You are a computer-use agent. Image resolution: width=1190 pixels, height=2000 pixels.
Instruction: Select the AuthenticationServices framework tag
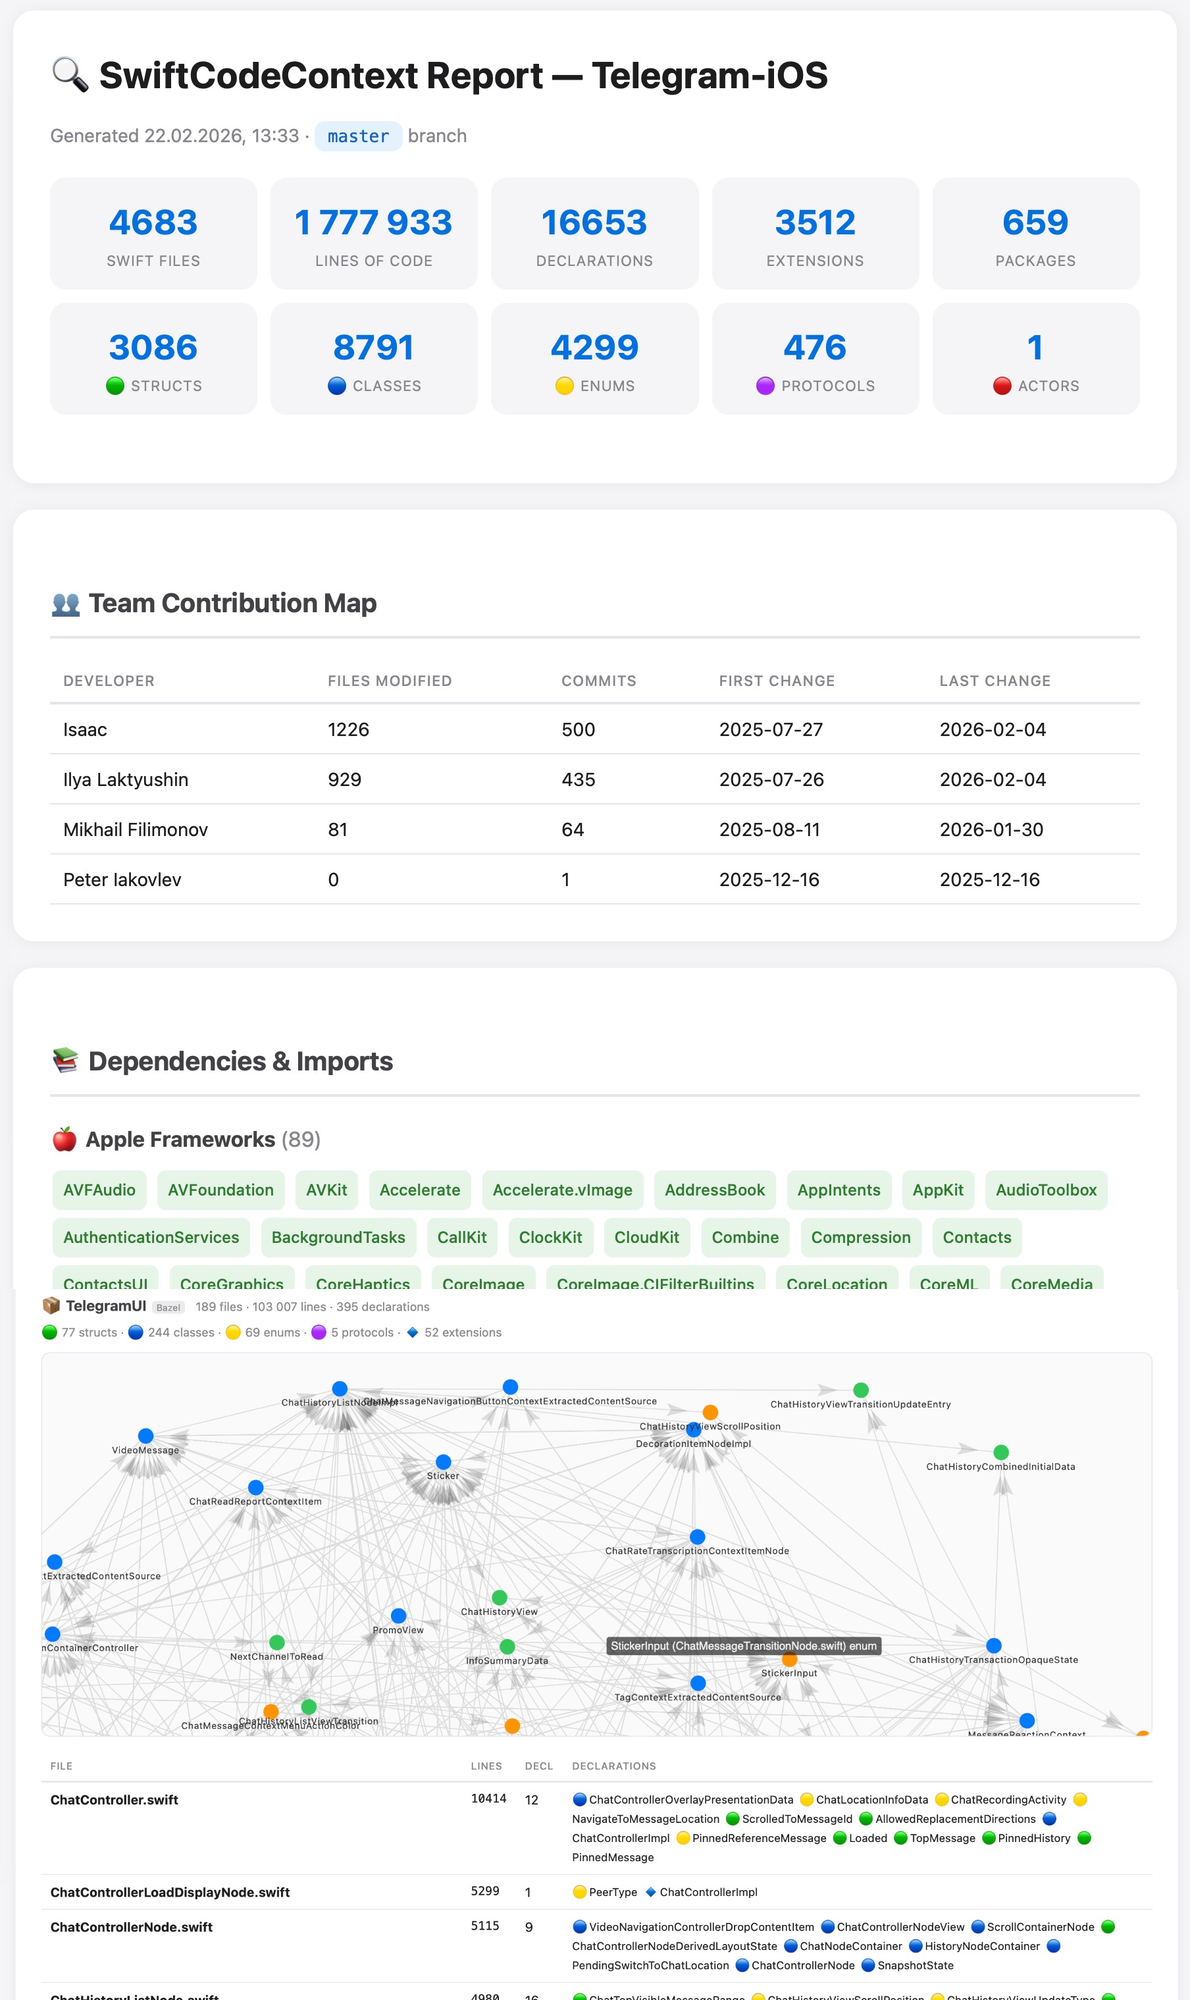[x=151, y=1237]
